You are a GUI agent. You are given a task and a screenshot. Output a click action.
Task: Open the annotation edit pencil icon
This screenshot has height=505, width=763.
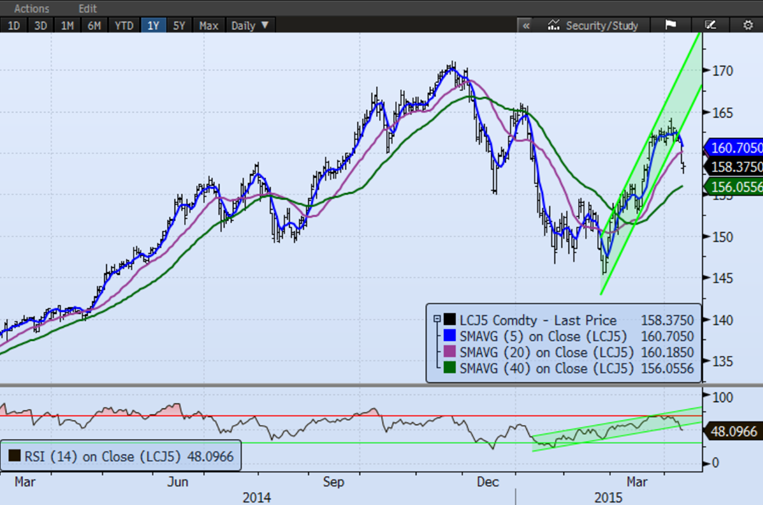coord(711,24)
